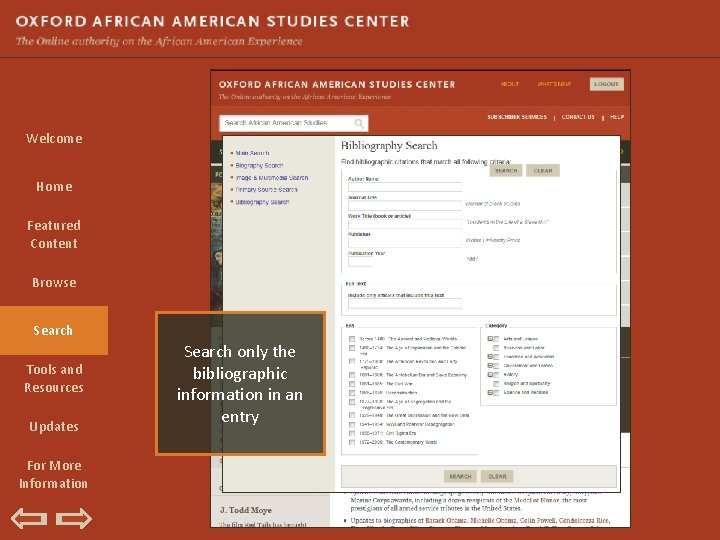Click the Publisher input field
The height and width of the screenshot is (540, 720).
tap(405, 242)
